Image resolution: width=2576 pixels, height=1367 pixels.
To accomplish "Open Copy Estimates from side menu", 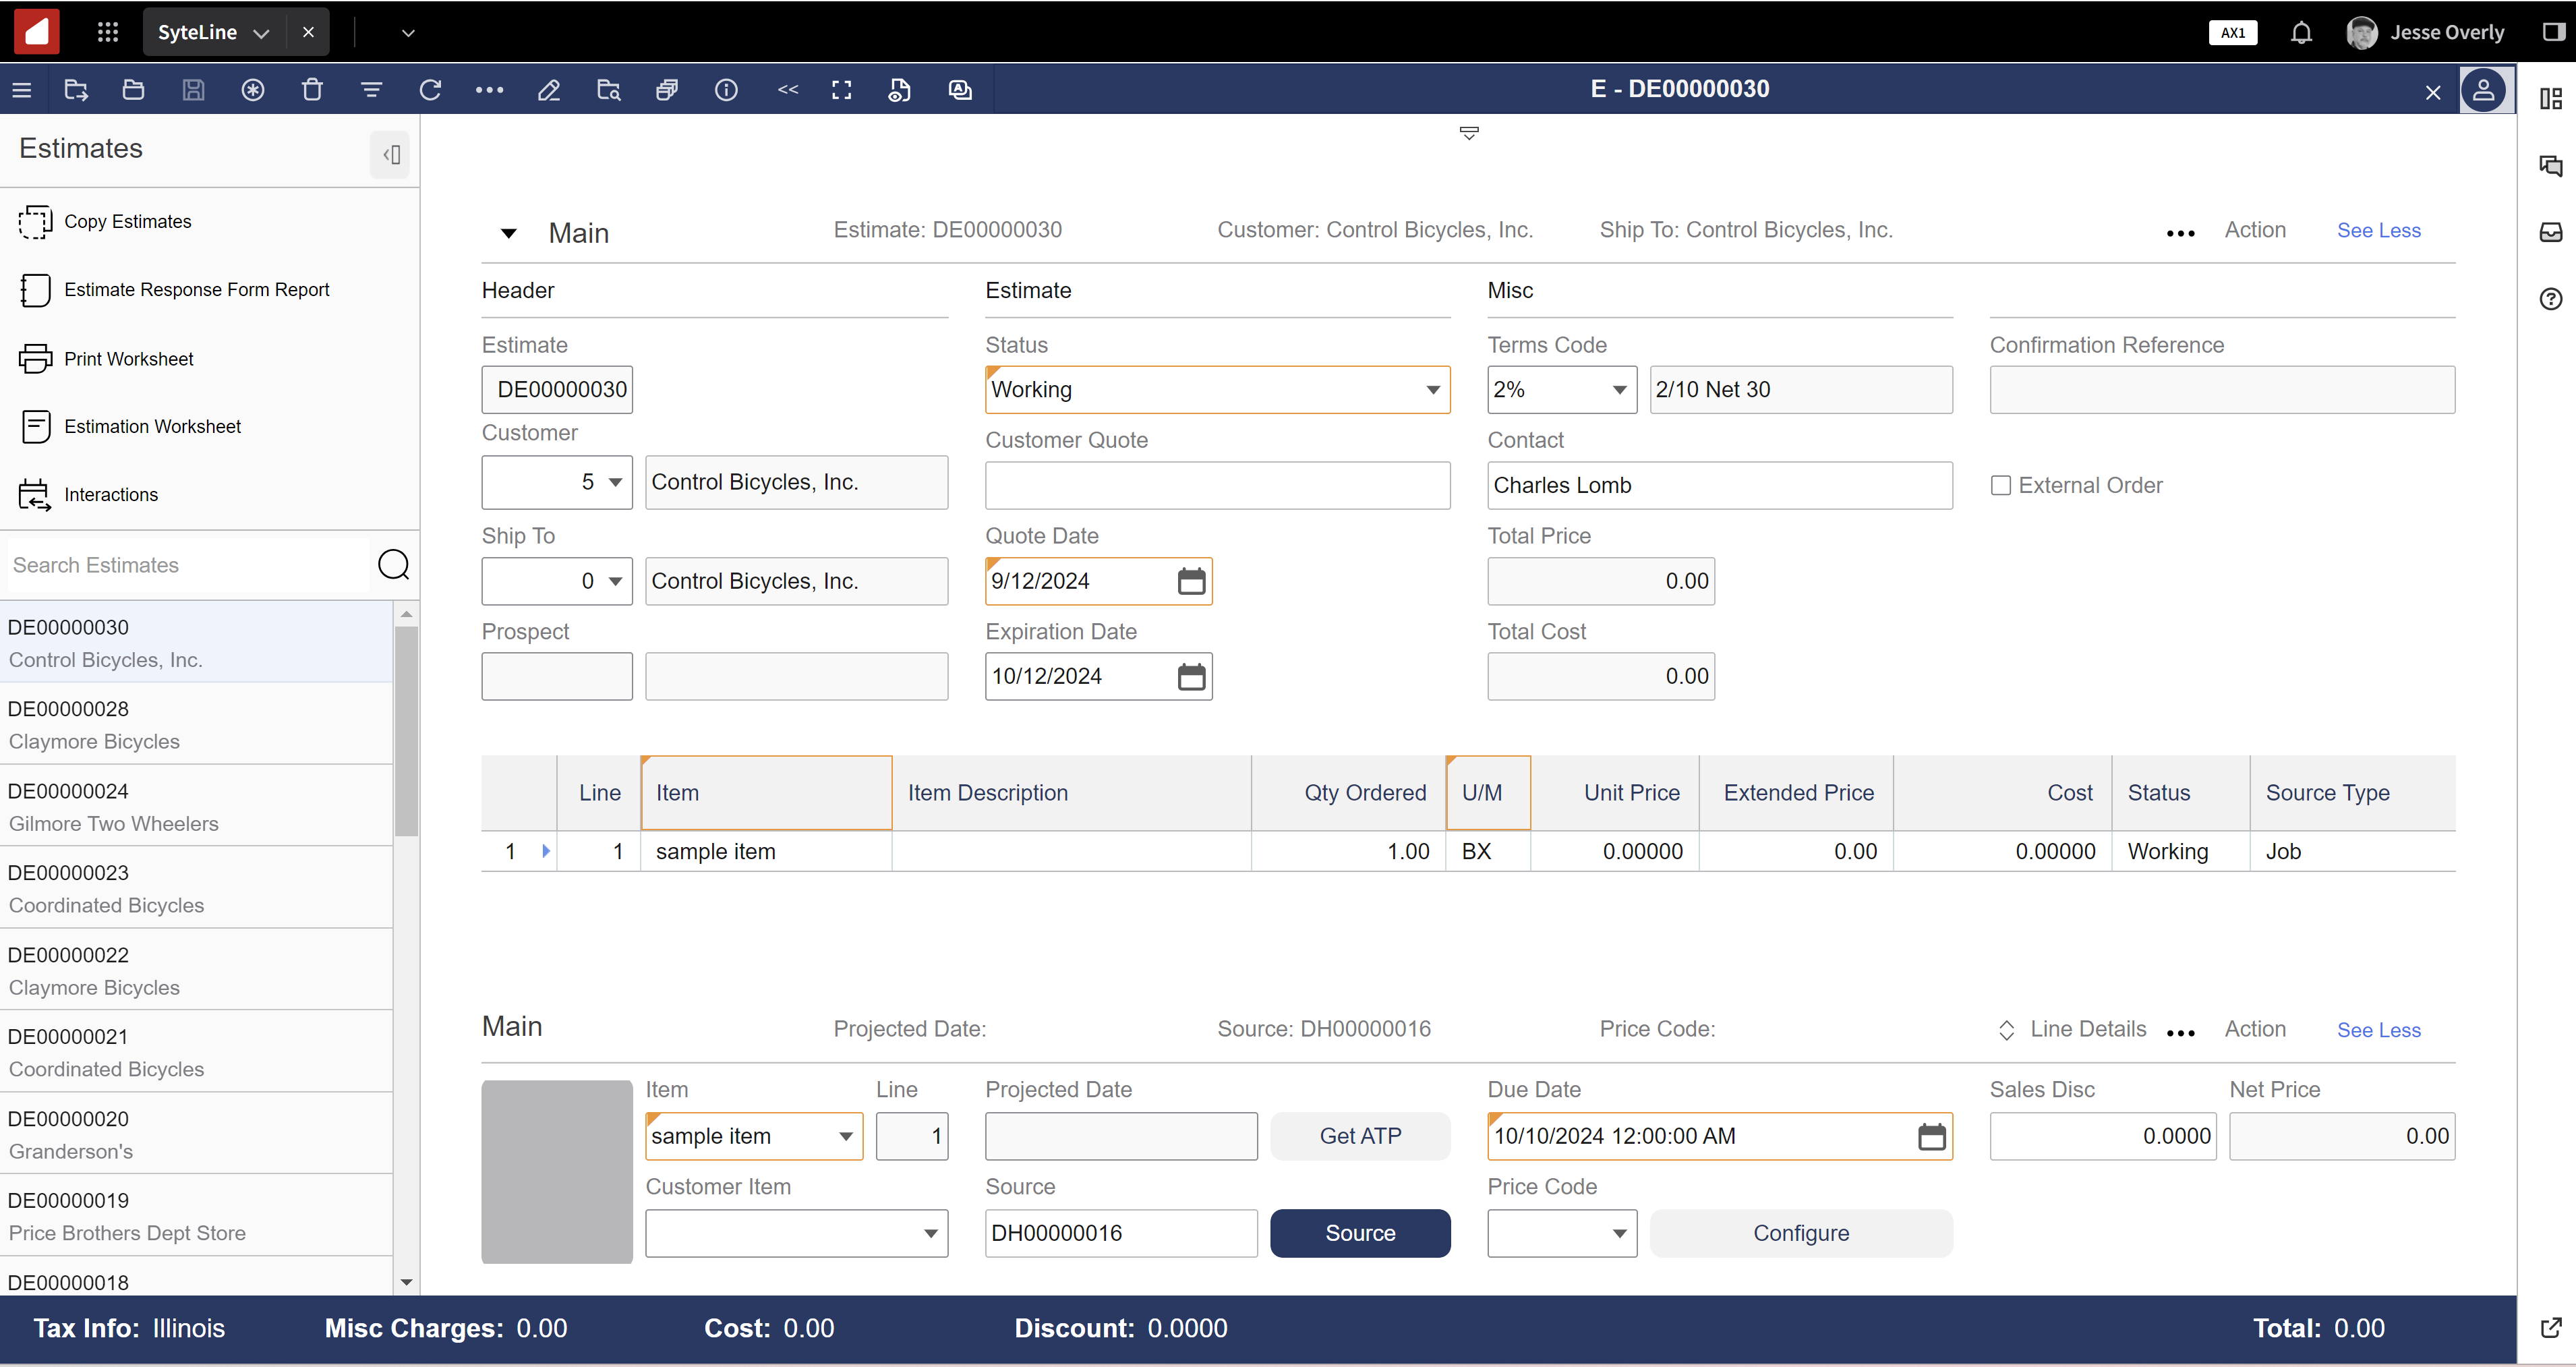I will point(127,221).
